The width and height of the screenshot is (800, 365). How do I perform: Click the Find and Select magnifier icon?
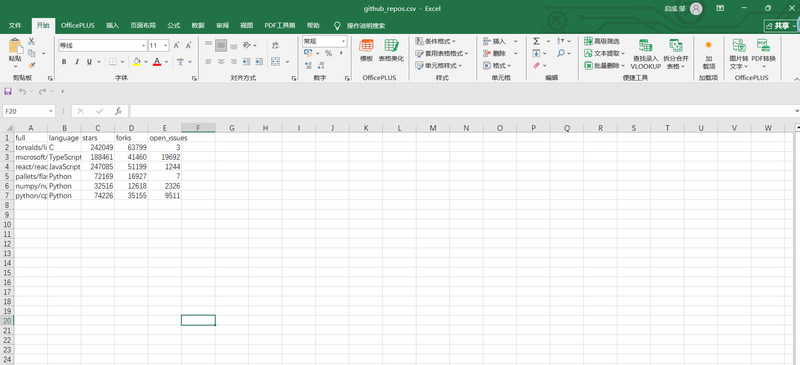pos(561,53)
